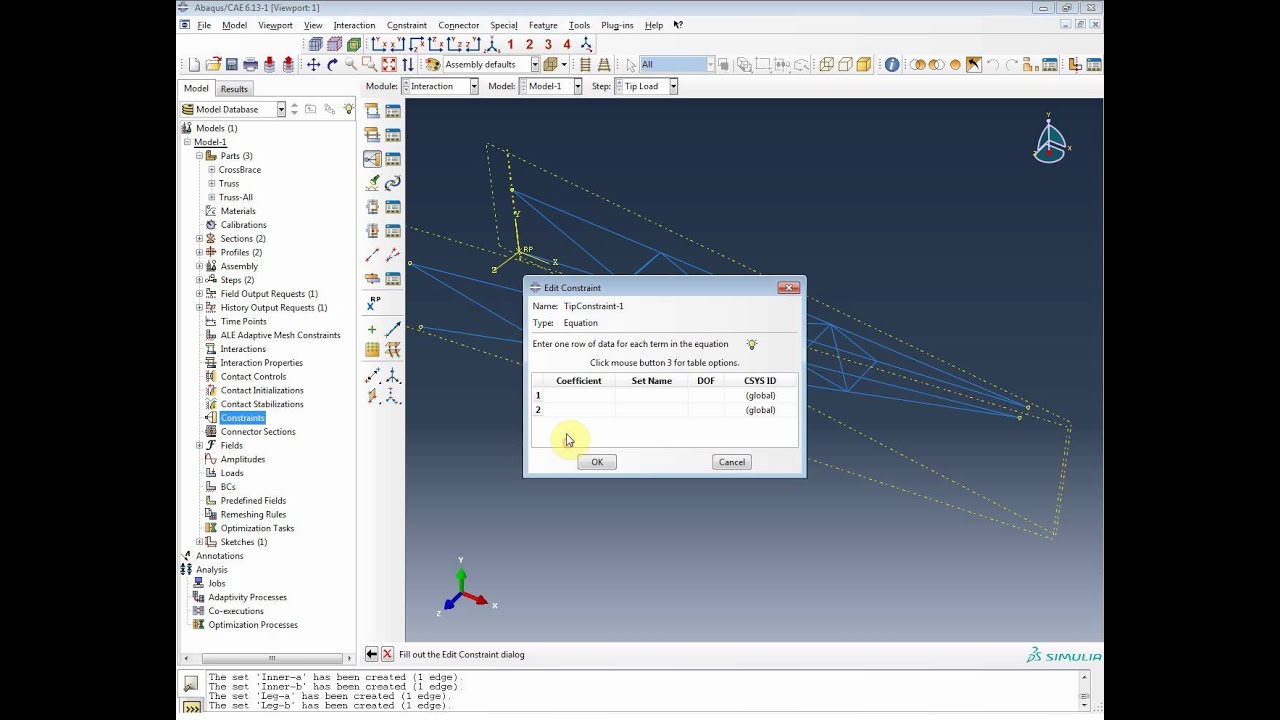Viewport: 1280px width, 720px height.
Task: Select Loads in the model tree
Action: (x=232, y=473)
